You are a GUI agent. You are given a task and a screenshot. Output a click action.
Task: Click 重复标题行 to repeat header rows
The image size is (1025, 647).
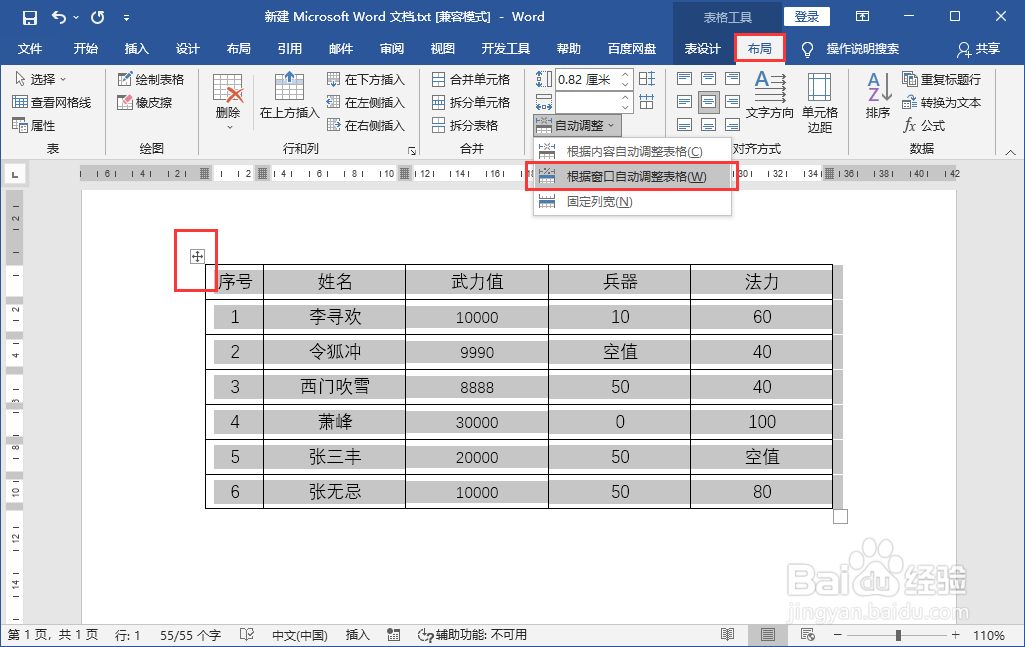tap(938, 78)
